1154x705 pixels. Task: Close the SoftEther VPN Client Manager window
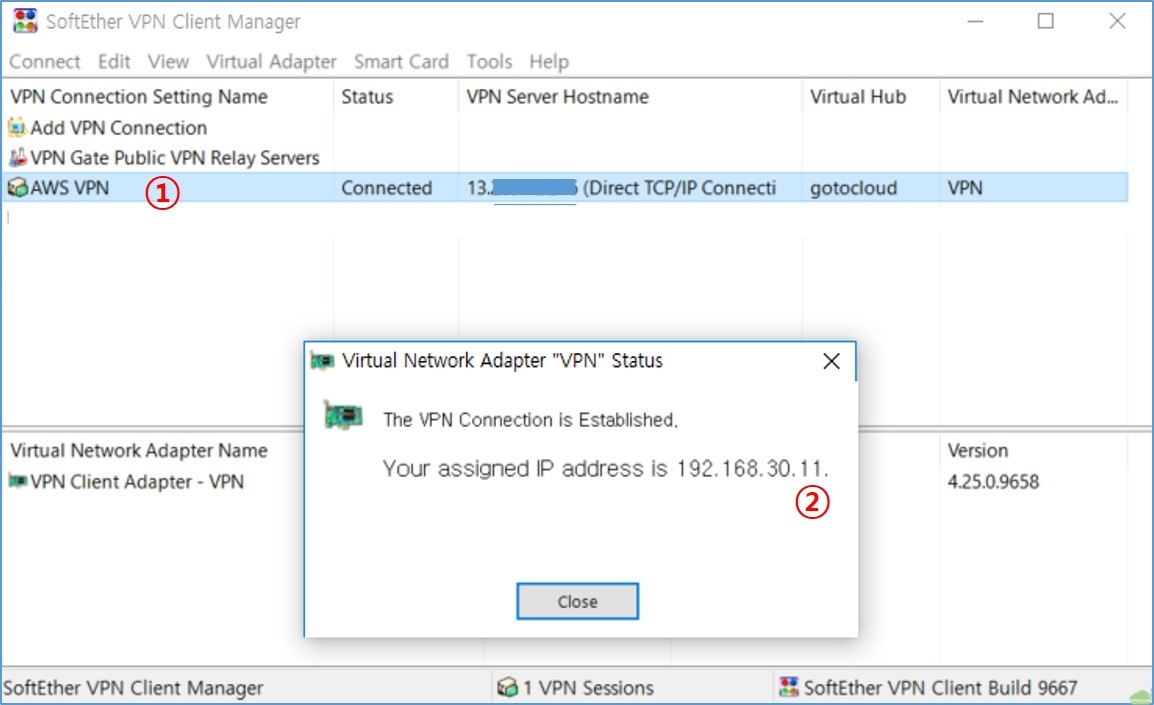[x=1117, y=21]
